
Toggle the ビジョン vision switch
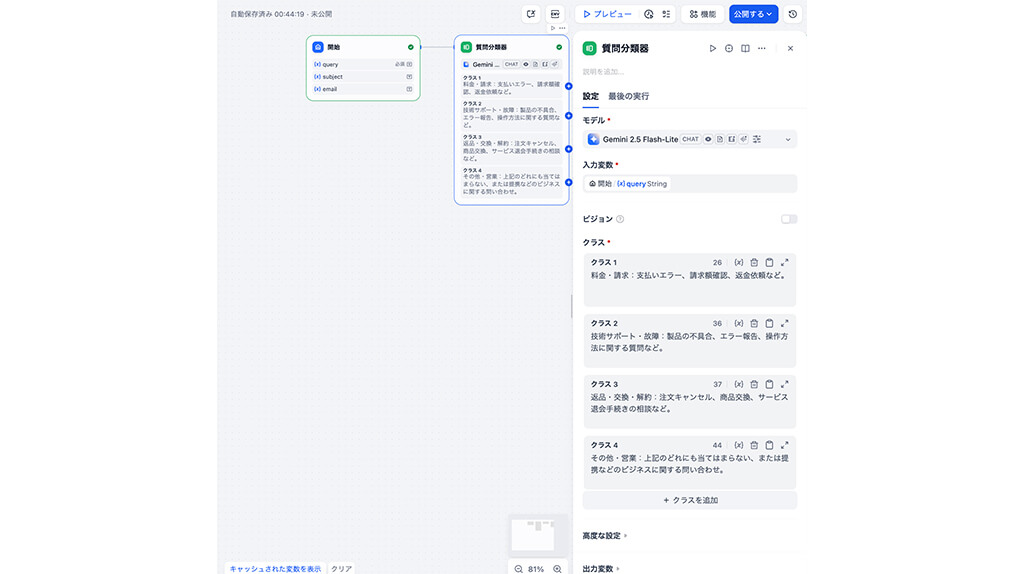coord(789,219)
